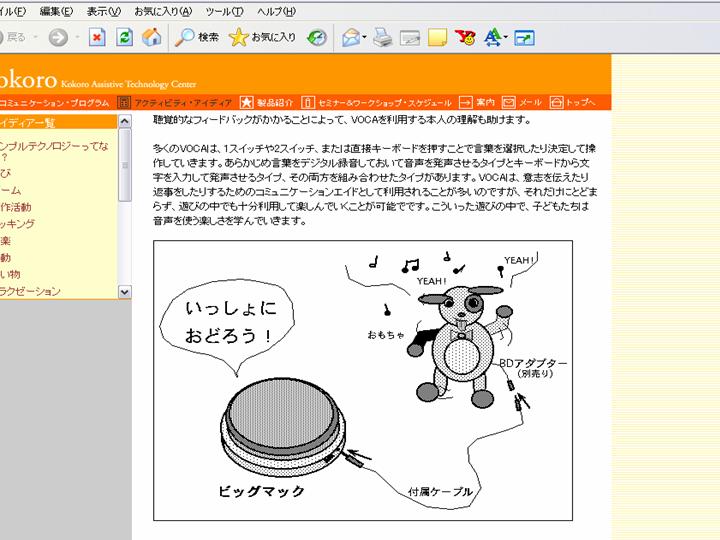720x540 pixels.
Task: Open the text size dropdown arrow
Action: (x=506, y=38)
